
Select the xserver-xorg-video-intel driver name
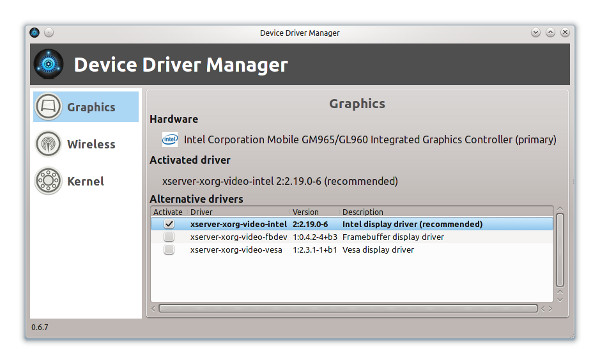(238, 224)
